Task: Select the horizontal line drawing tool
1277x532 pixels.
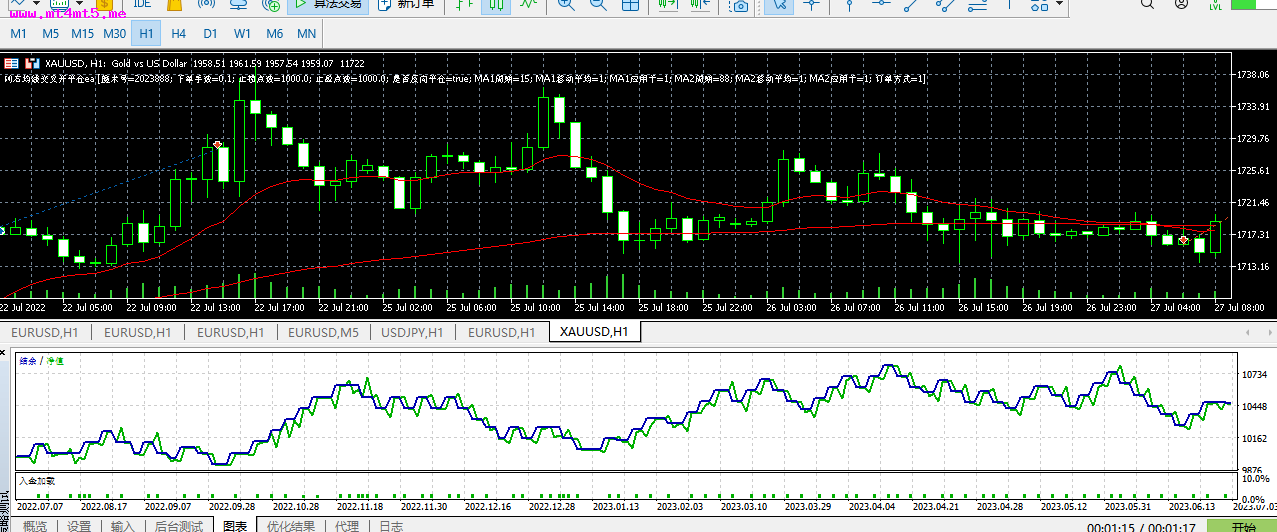Action: tap(882, 5)
